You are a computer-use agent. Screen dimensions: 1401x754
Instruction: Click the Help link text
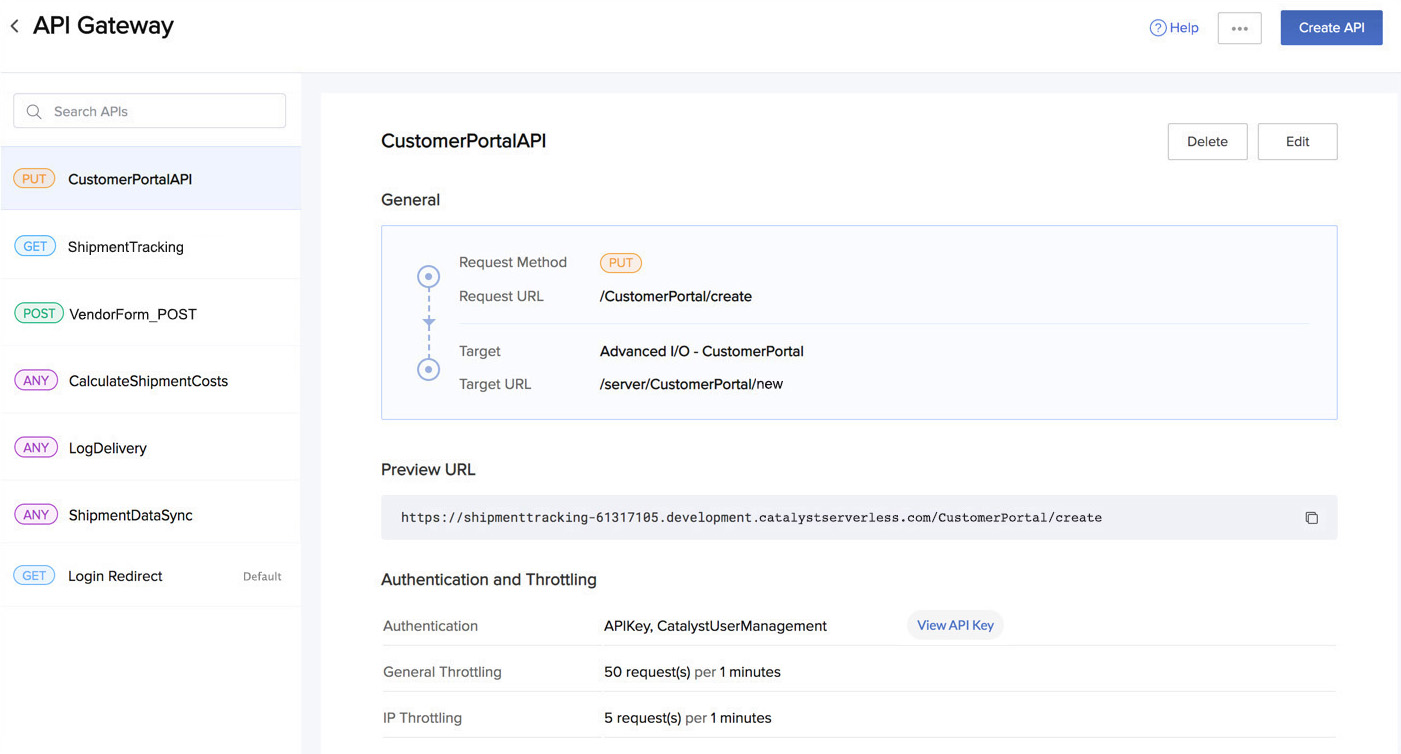click(x=1184, y=28)
